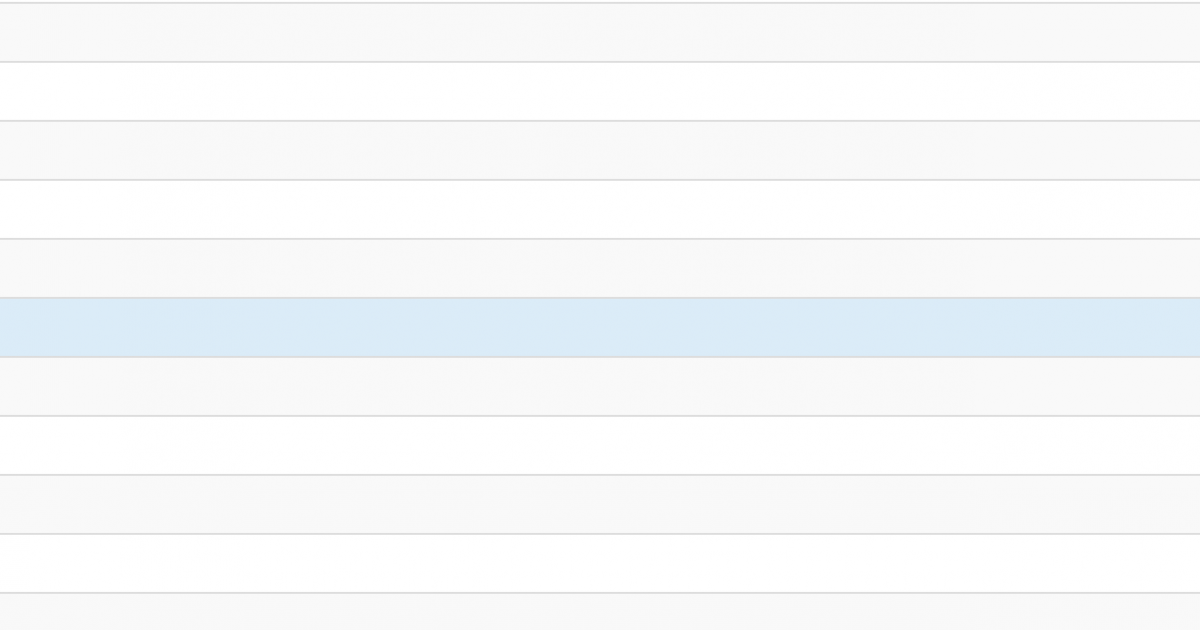Select the seventh row from the top
This screenshot has height=630, width=1200.
point(600,386)
